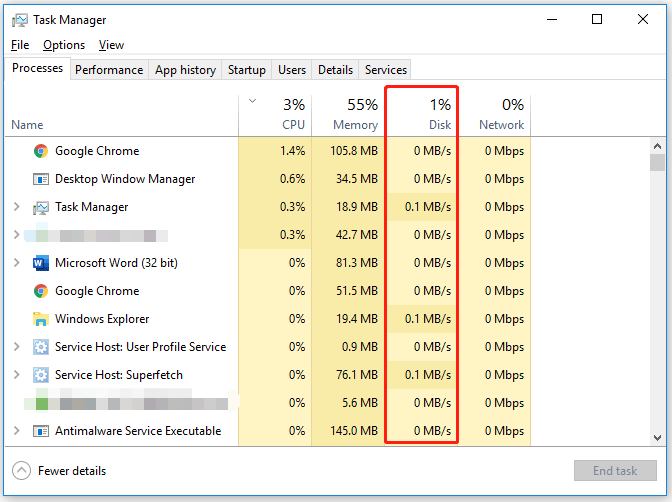Click the 145.0 MB memory value
Image resolution: width=672 pixels, height=502 pixels.
354,431
